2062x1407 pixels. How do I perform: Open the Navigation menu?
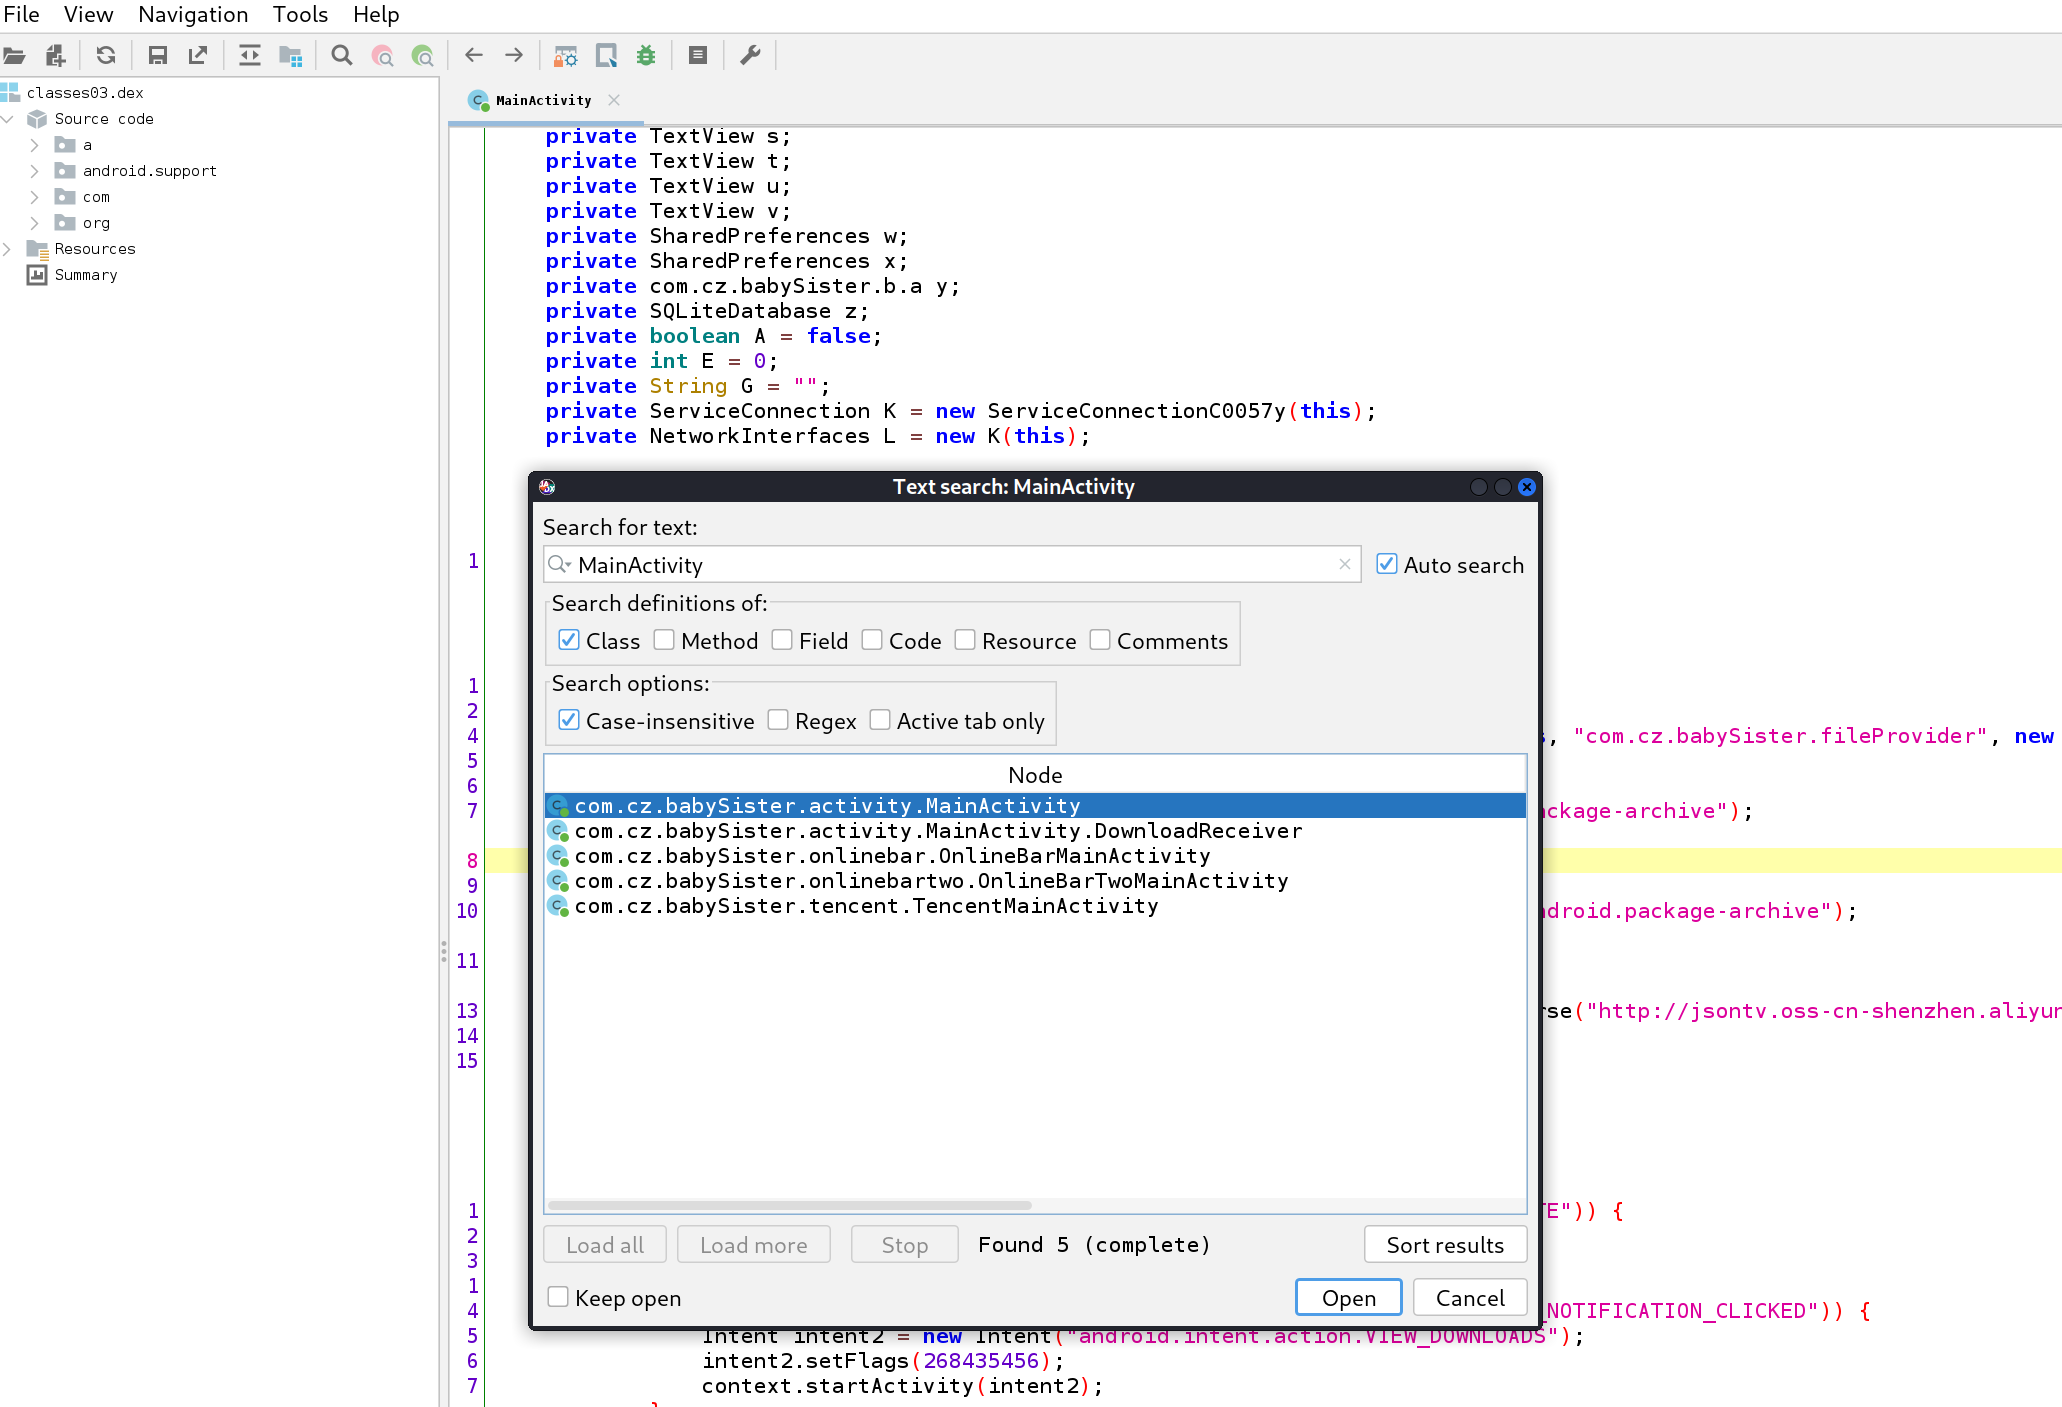point(193,15)
